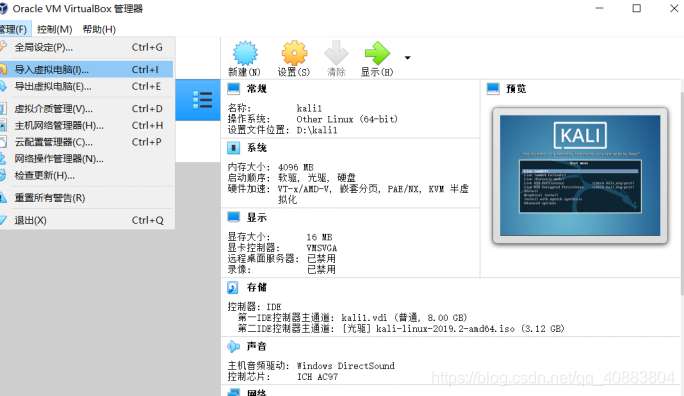Open the File (管理) menu

pos(14,29)
